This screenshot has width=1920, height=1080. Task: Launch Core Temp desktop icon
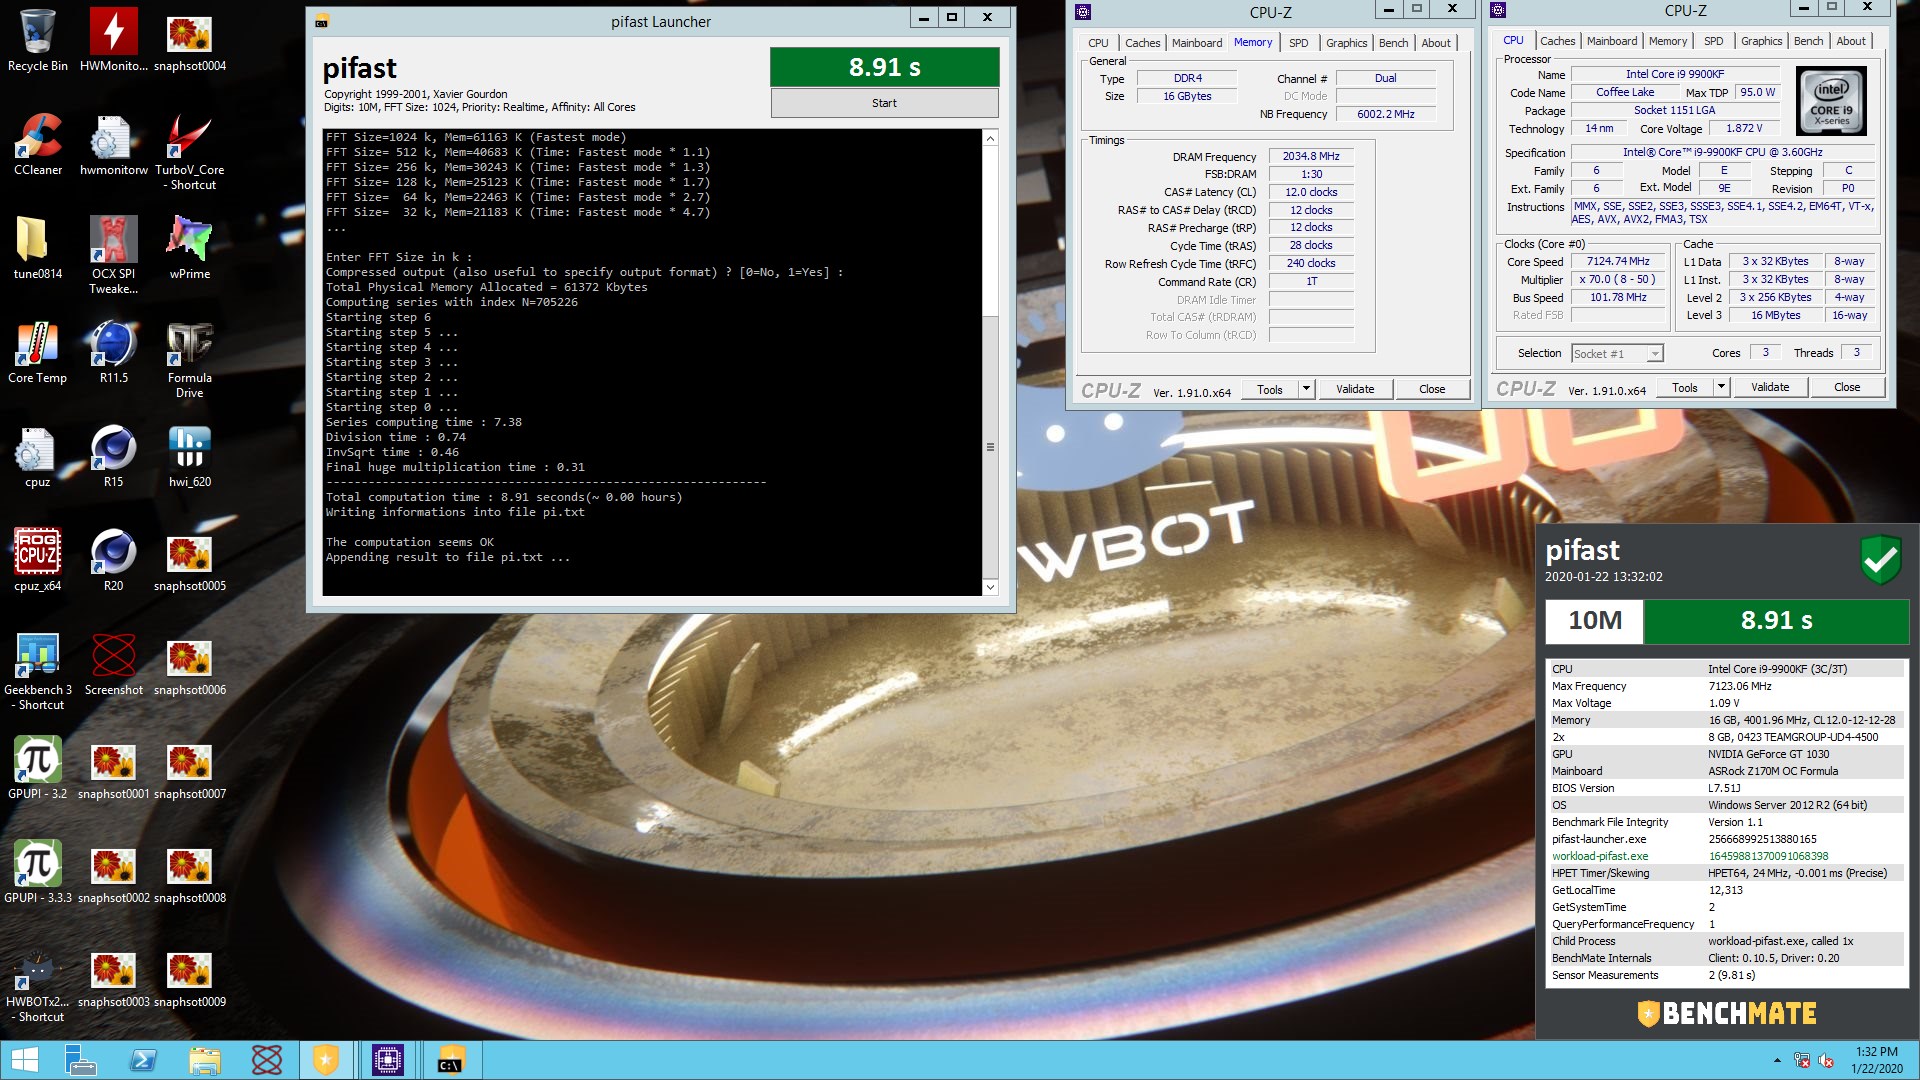38,352
